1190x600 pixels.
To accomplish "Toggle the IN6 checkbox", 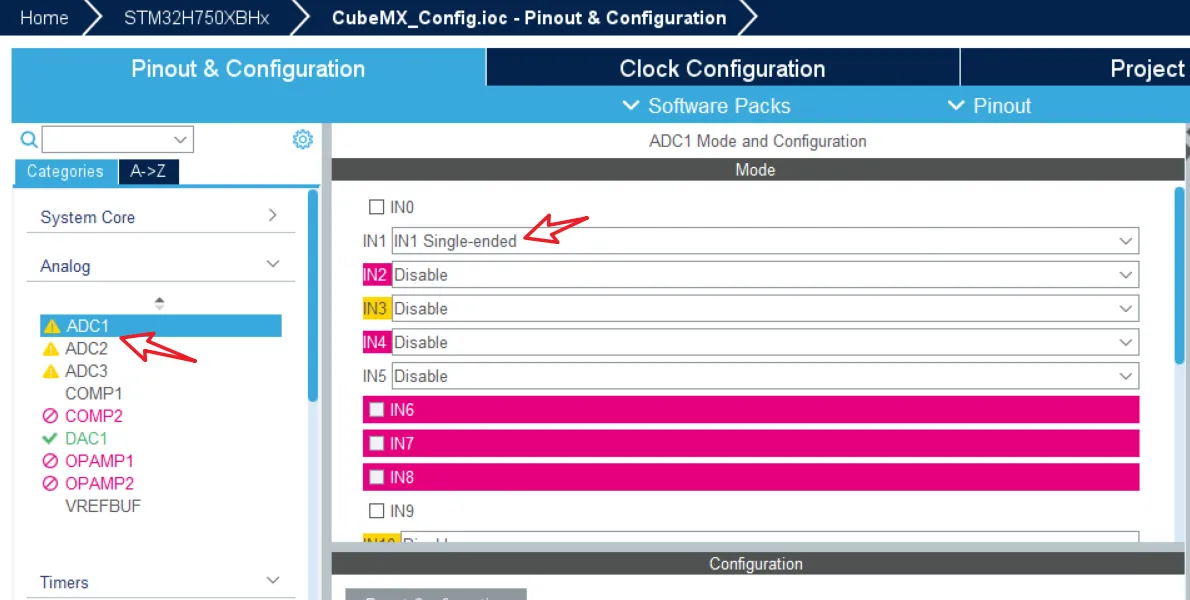I will coord(376,410).
